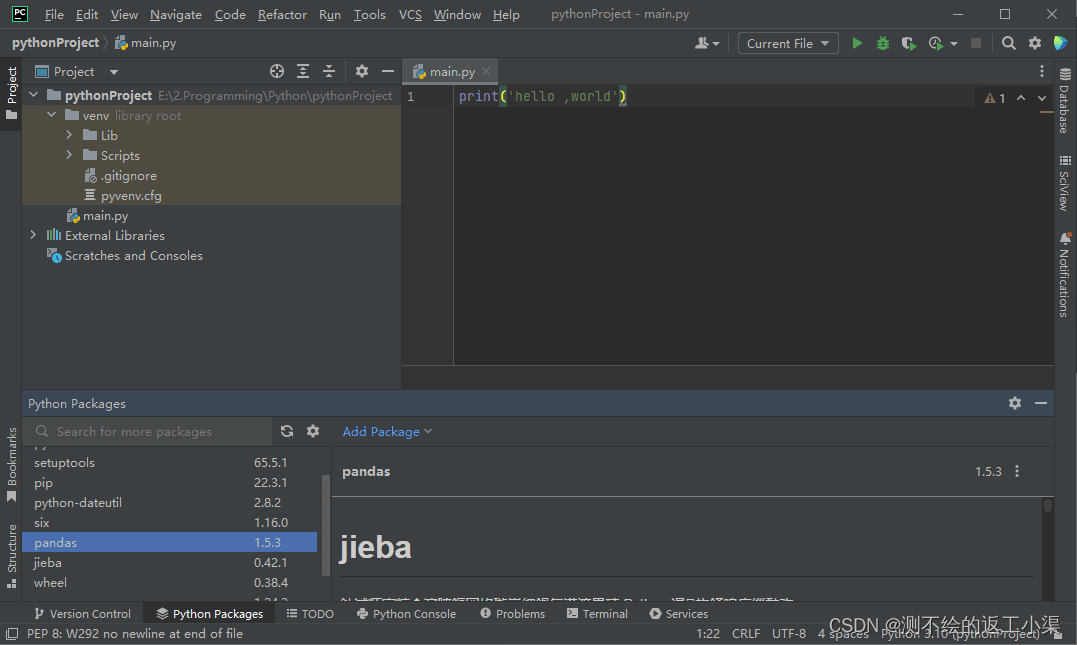This screenshot has width=1077, height=645.
Task: Expand all in Project panel
Action: click(303, 71)
